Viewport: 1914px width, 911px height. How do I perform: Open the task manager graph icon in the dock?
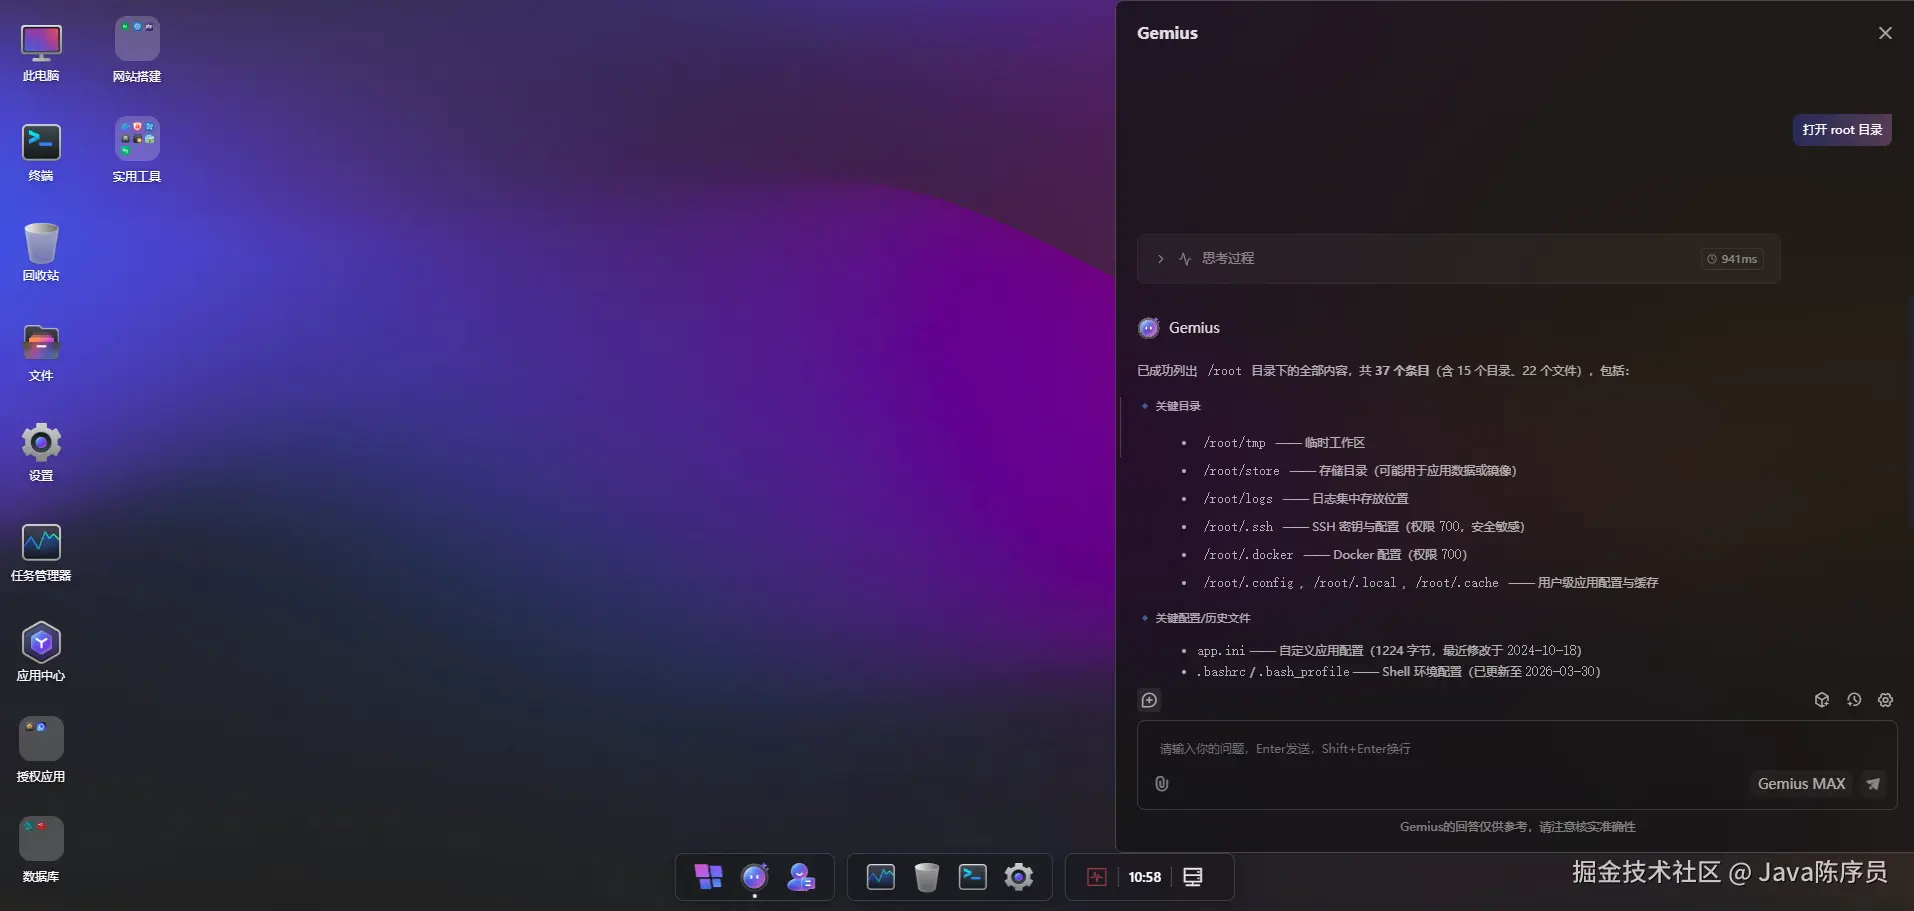pyautogui.click(x=881, y=877)
